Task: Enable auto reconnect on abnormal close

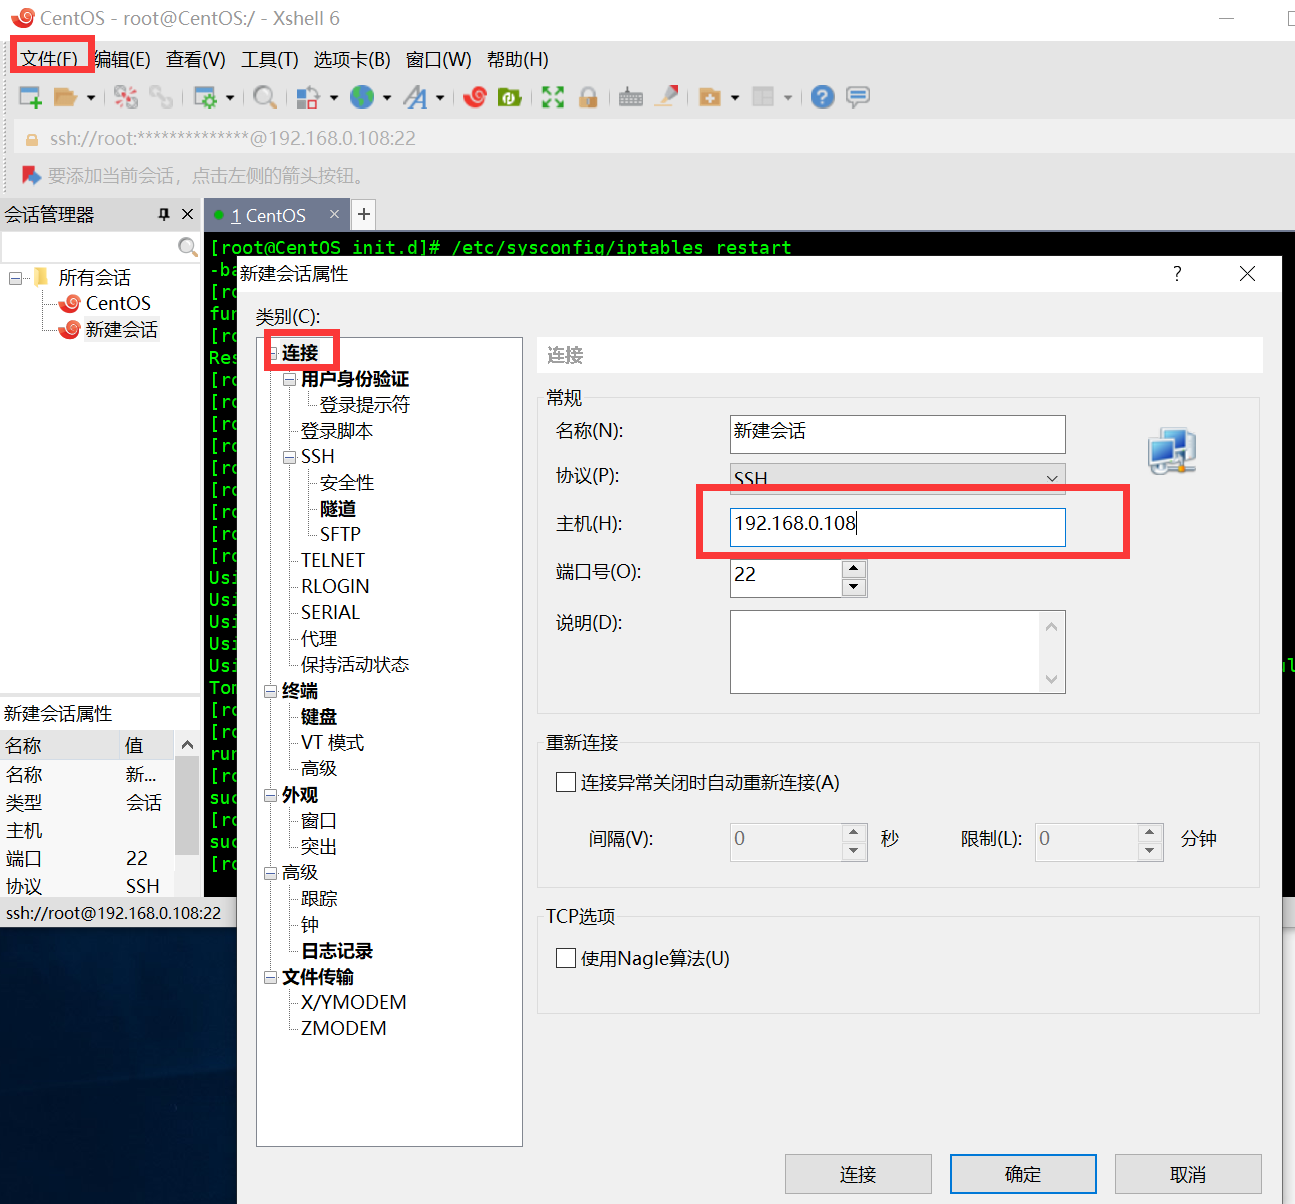Action: 566,782
